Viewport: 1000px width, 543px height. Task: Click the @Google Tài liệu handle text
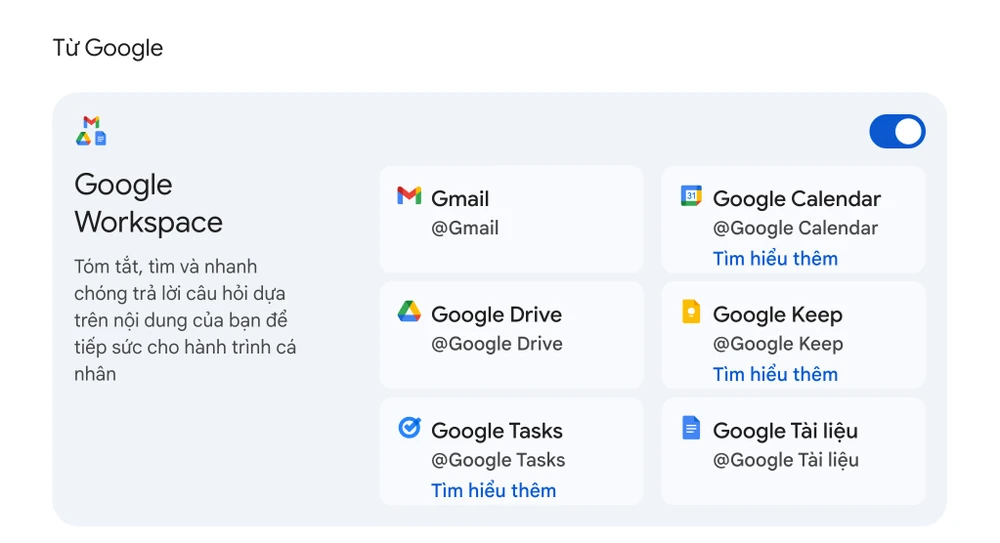(785, 460)
